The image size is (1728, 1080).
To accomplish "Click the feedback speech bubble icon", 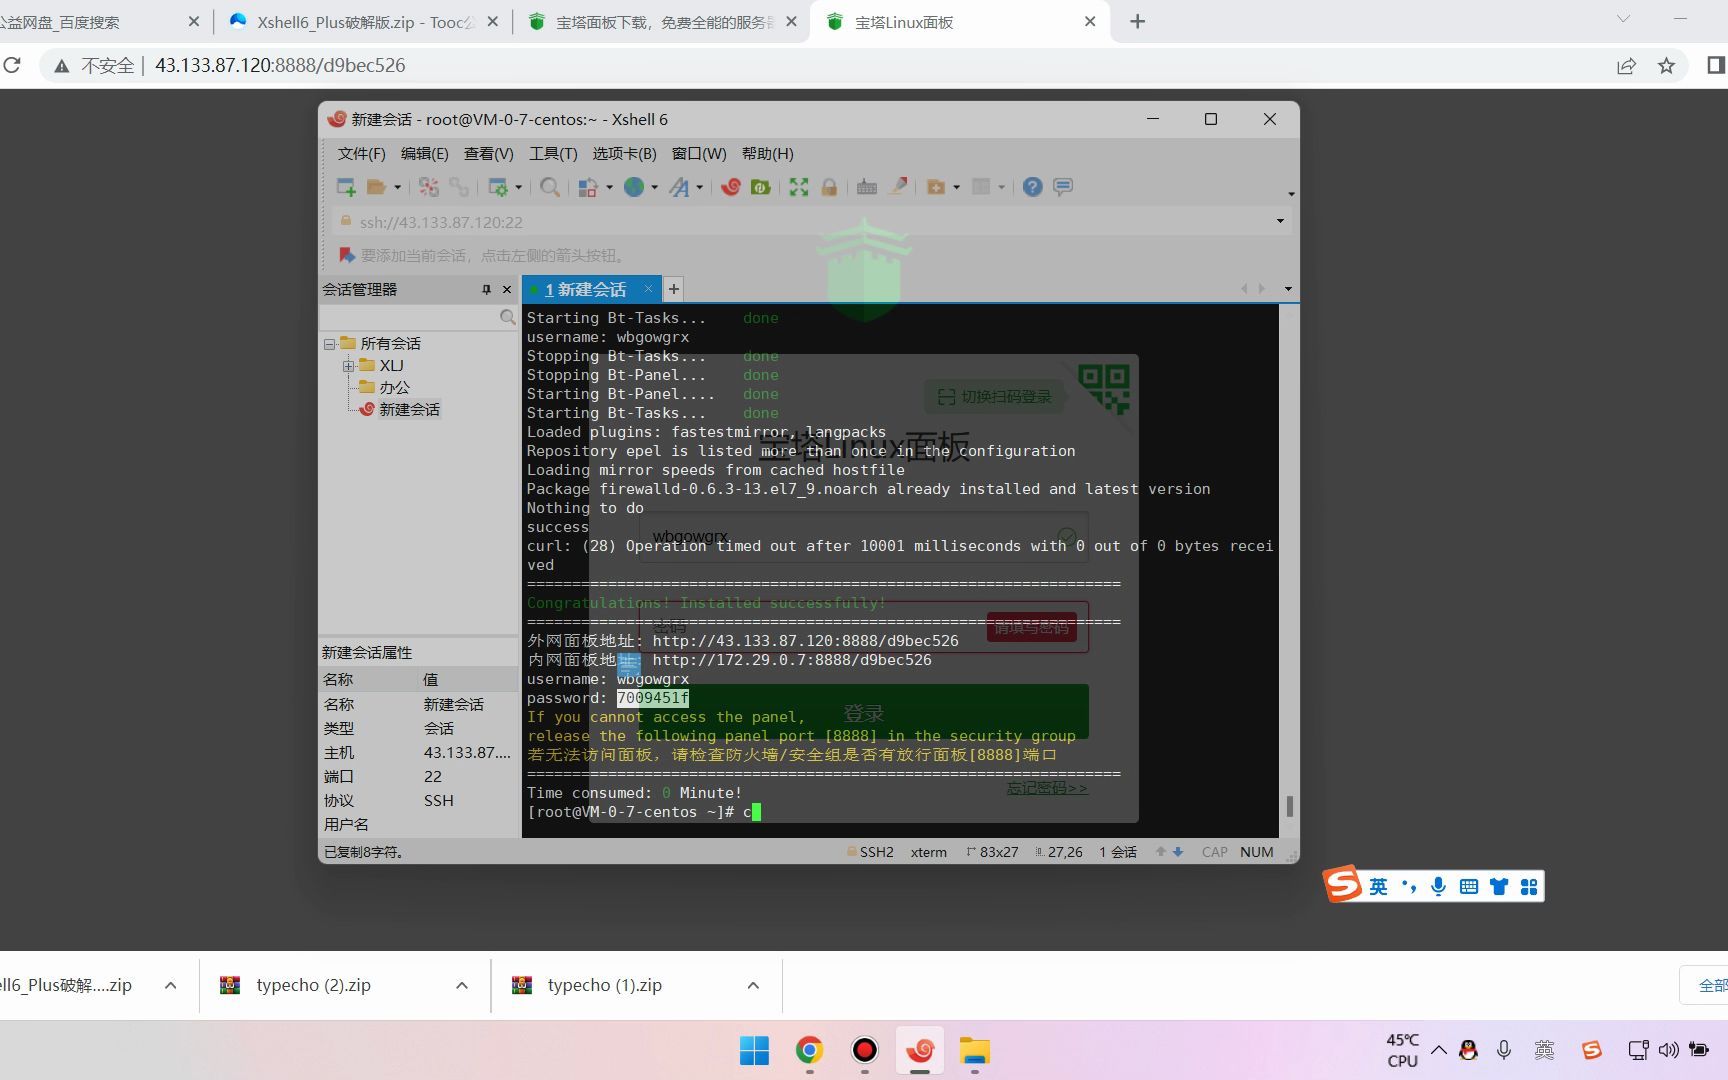I will coord(1063,187).
